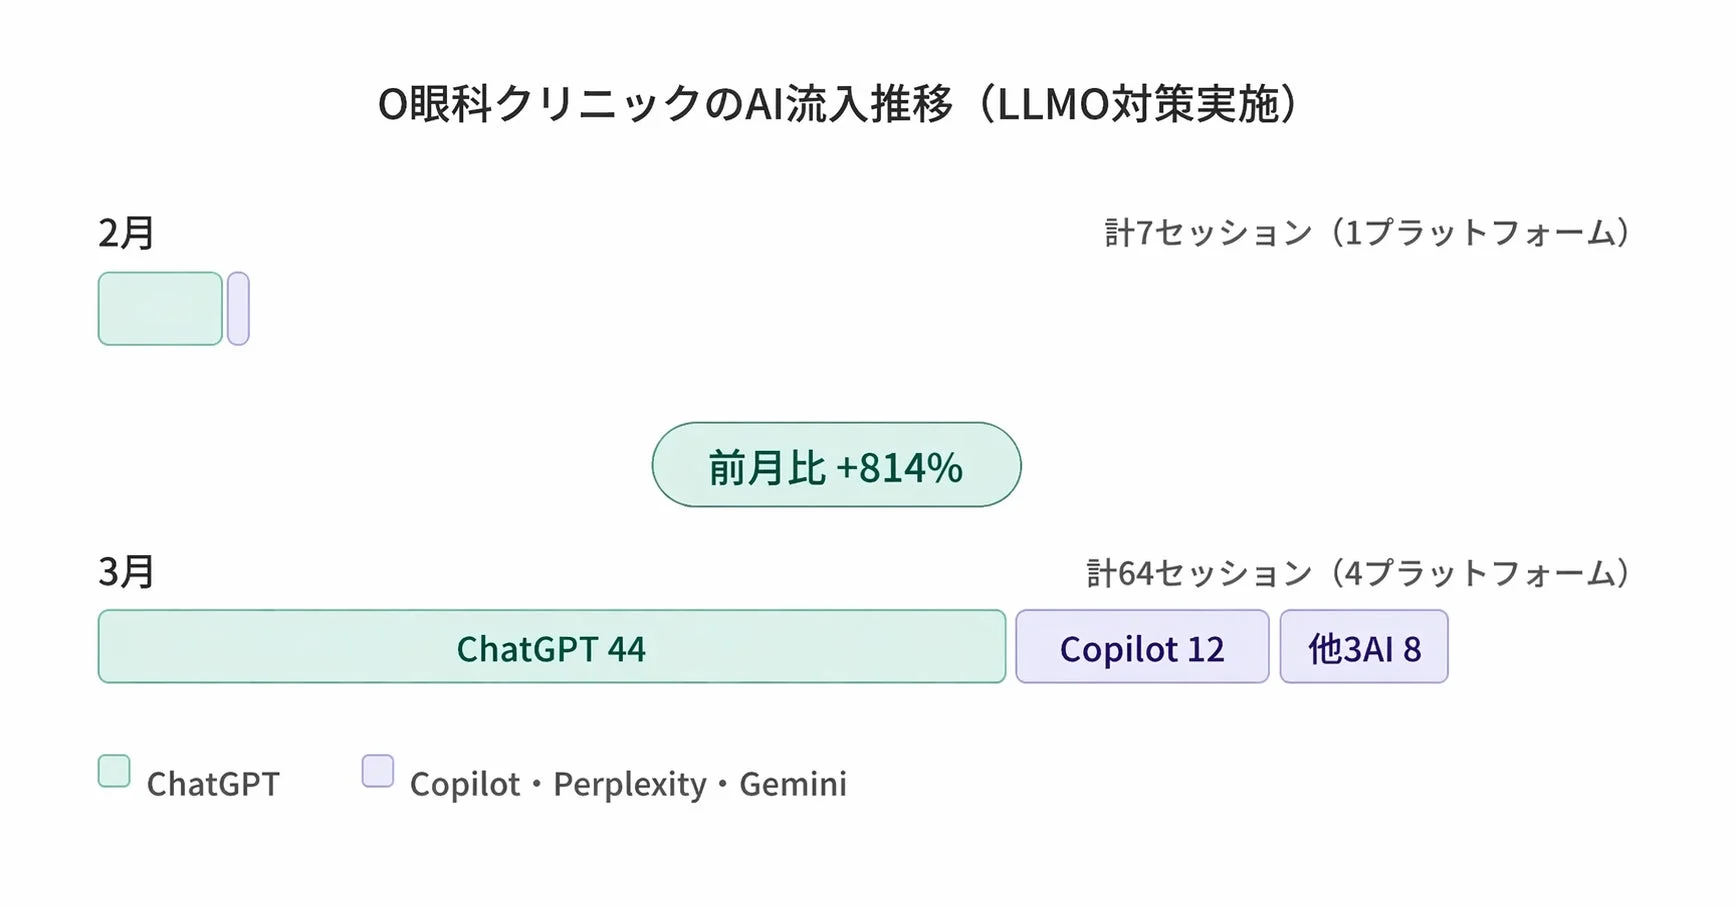
Task: Click Gemini in the legend text
Action: coord(793,784)
